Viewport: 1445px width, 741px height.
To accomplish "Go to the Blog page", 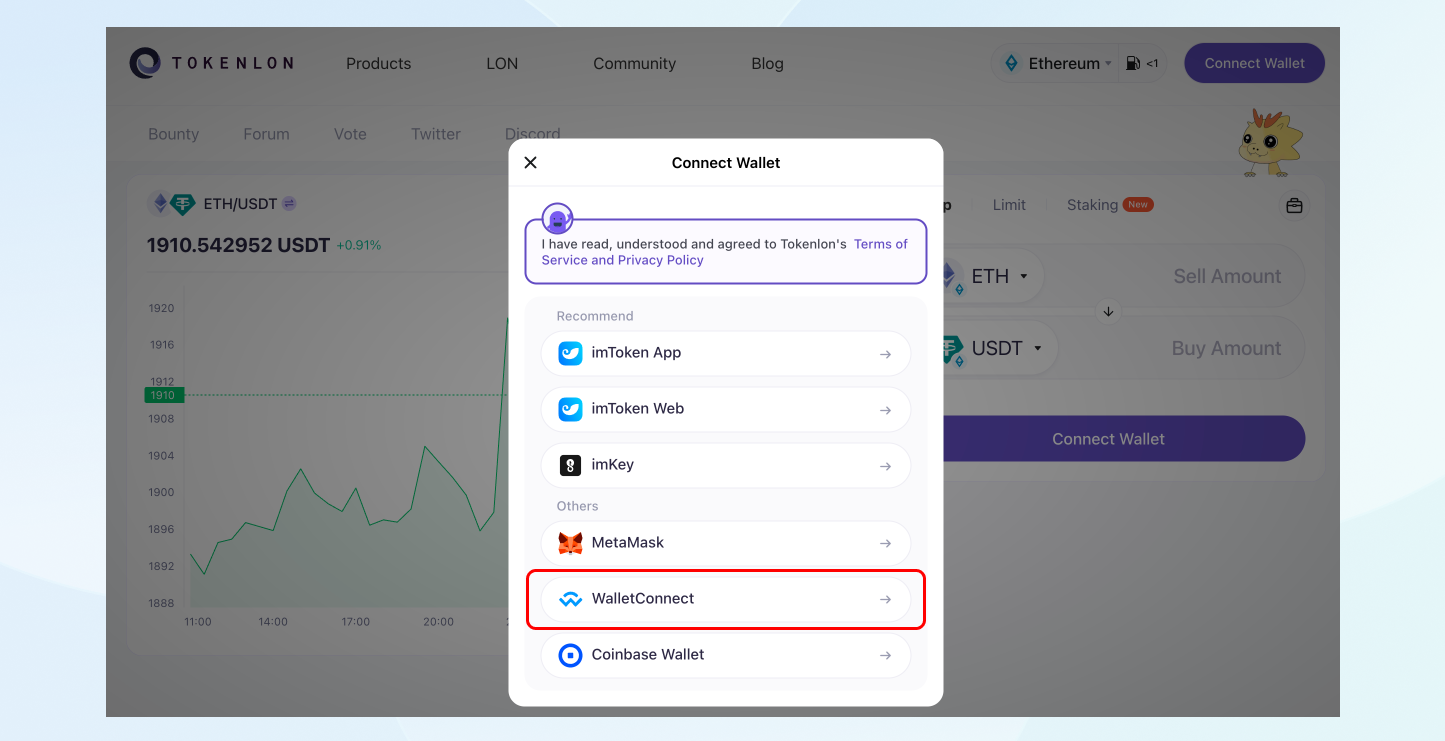I will [x=768, y=63].
